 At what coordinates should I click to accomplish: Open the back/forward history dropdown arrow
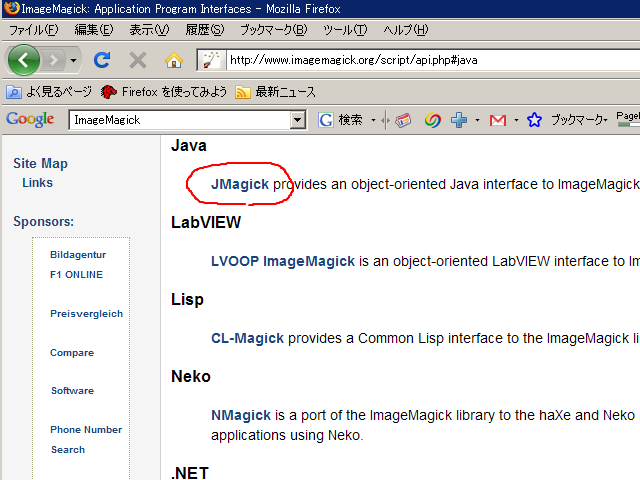coord(73,60)
